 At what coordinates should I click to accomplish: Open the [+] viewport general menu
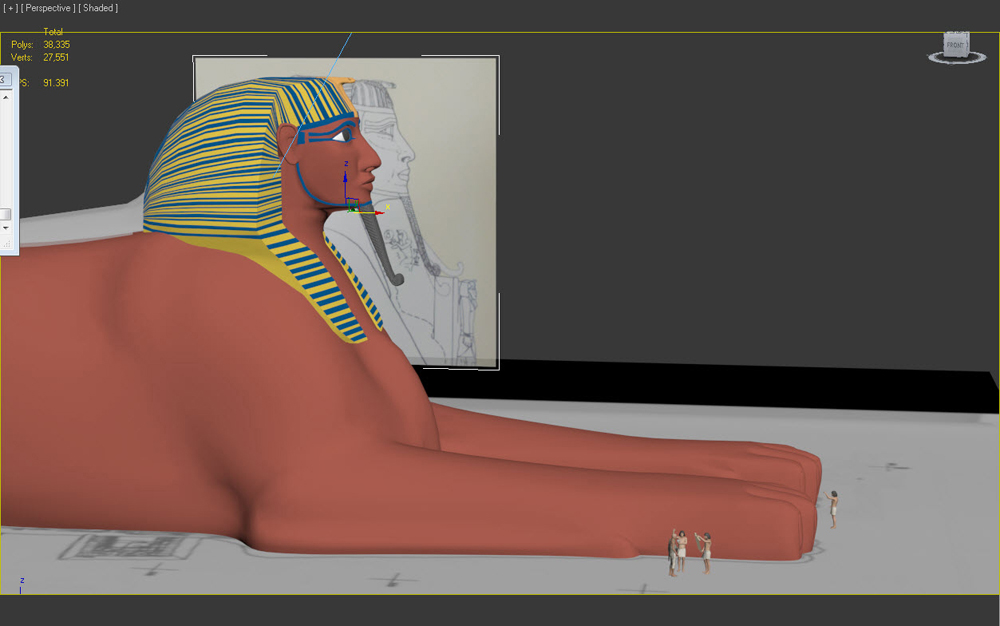pyautogui.click(x=10, y=8)
